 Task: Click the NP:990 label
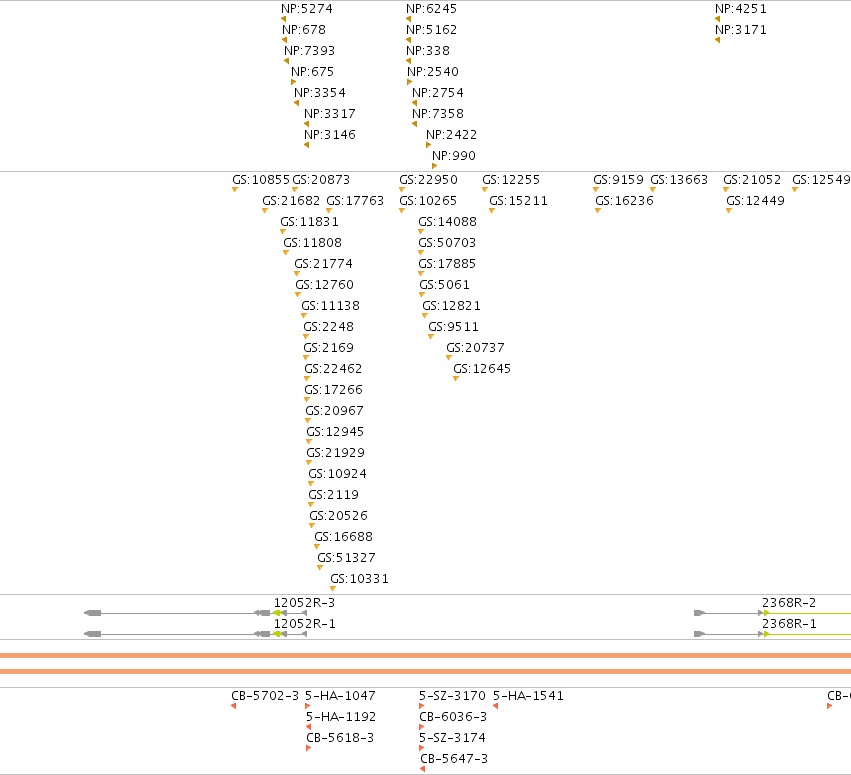(454, 156)
